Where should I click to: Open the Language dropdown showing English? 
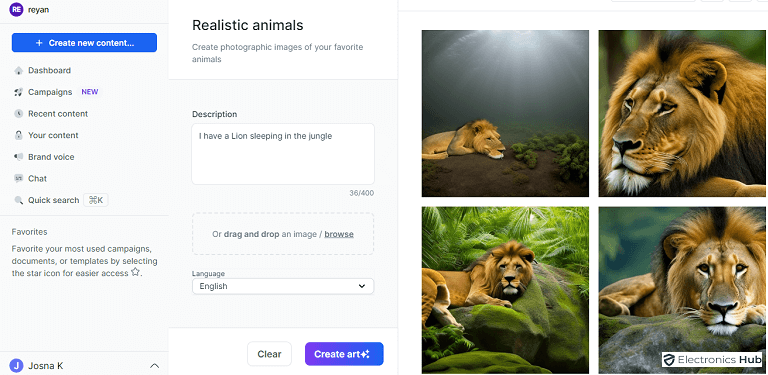(283, 286)
